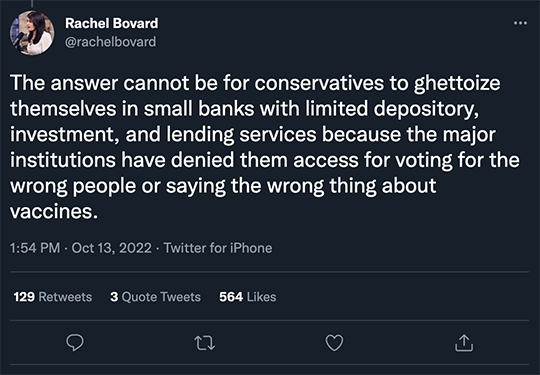Click the word "vaccines." ending the tweet

click(x=54, y=211)
